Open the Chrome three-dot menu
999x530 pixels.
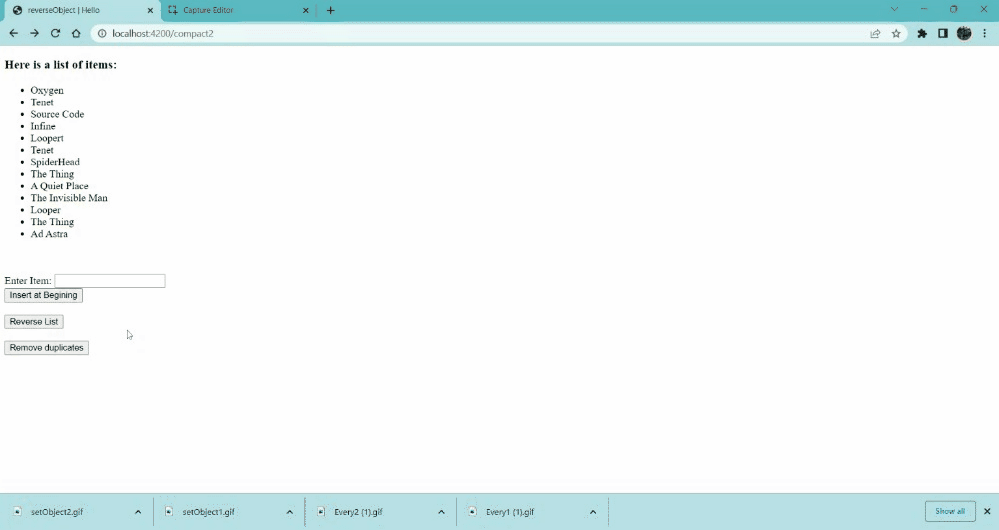pos(984,34)
